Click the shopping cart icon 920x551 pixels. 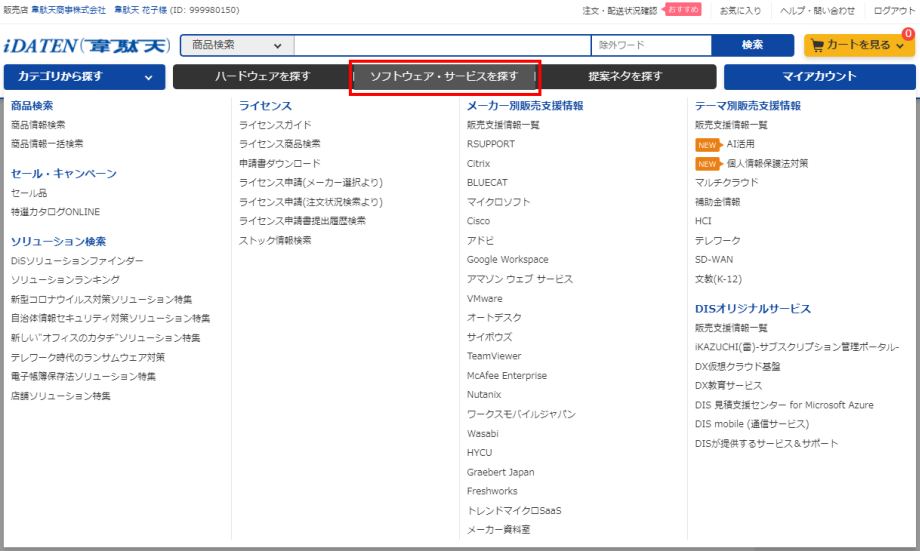coord(818,45)
